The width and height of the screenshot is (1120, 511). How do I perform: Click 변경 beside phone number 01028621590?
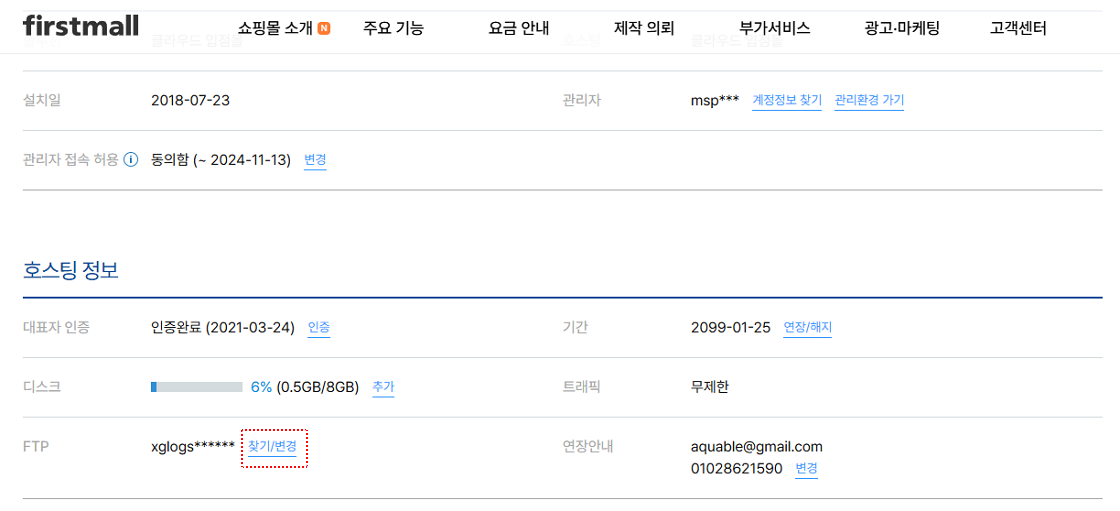coord(806,470)
